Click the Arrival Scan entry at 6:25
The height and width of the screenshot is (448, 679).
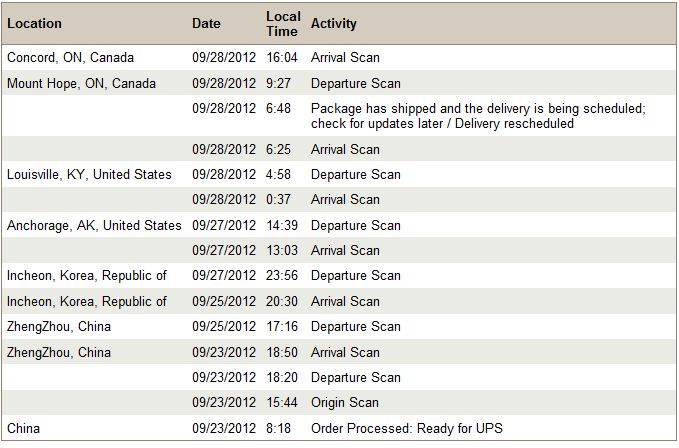pyautogui.click(x=345, y=149)
